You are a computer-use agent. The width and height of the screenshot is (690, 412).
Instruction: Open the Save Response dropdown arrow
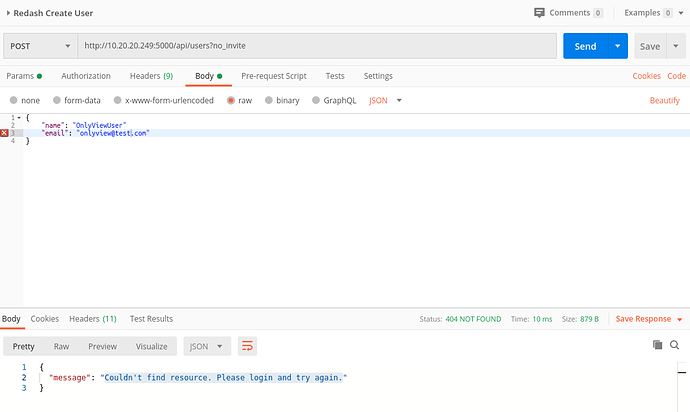click(679, 319)
